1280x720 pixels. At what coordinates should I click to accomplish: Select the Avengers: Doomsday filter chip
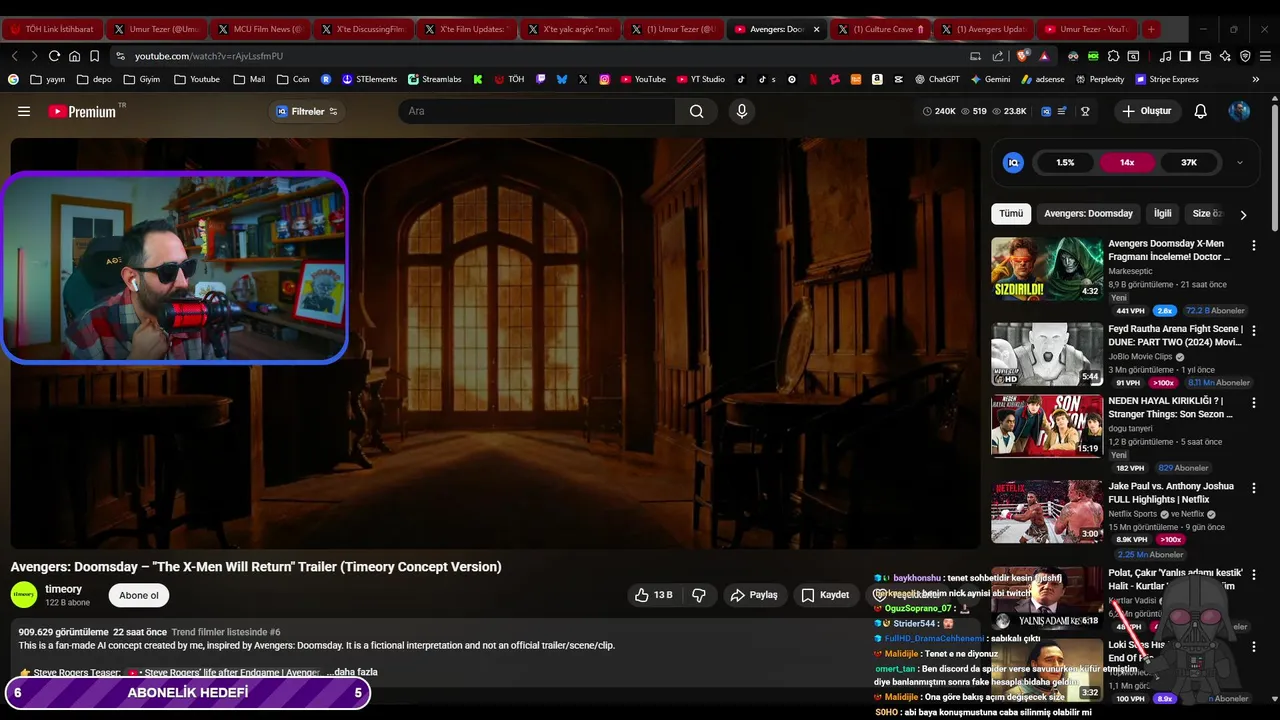(1088, 214)
